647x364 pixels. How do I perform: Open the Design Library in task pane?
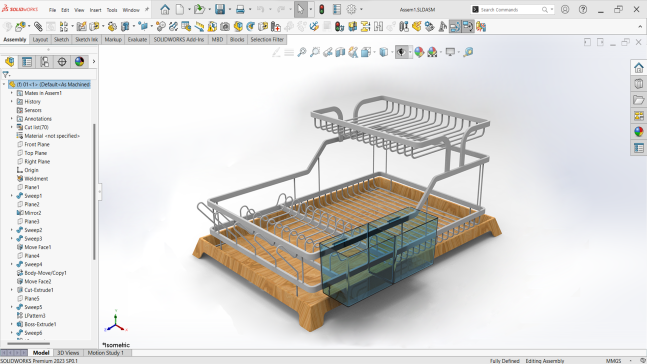[x=639, y=84]
